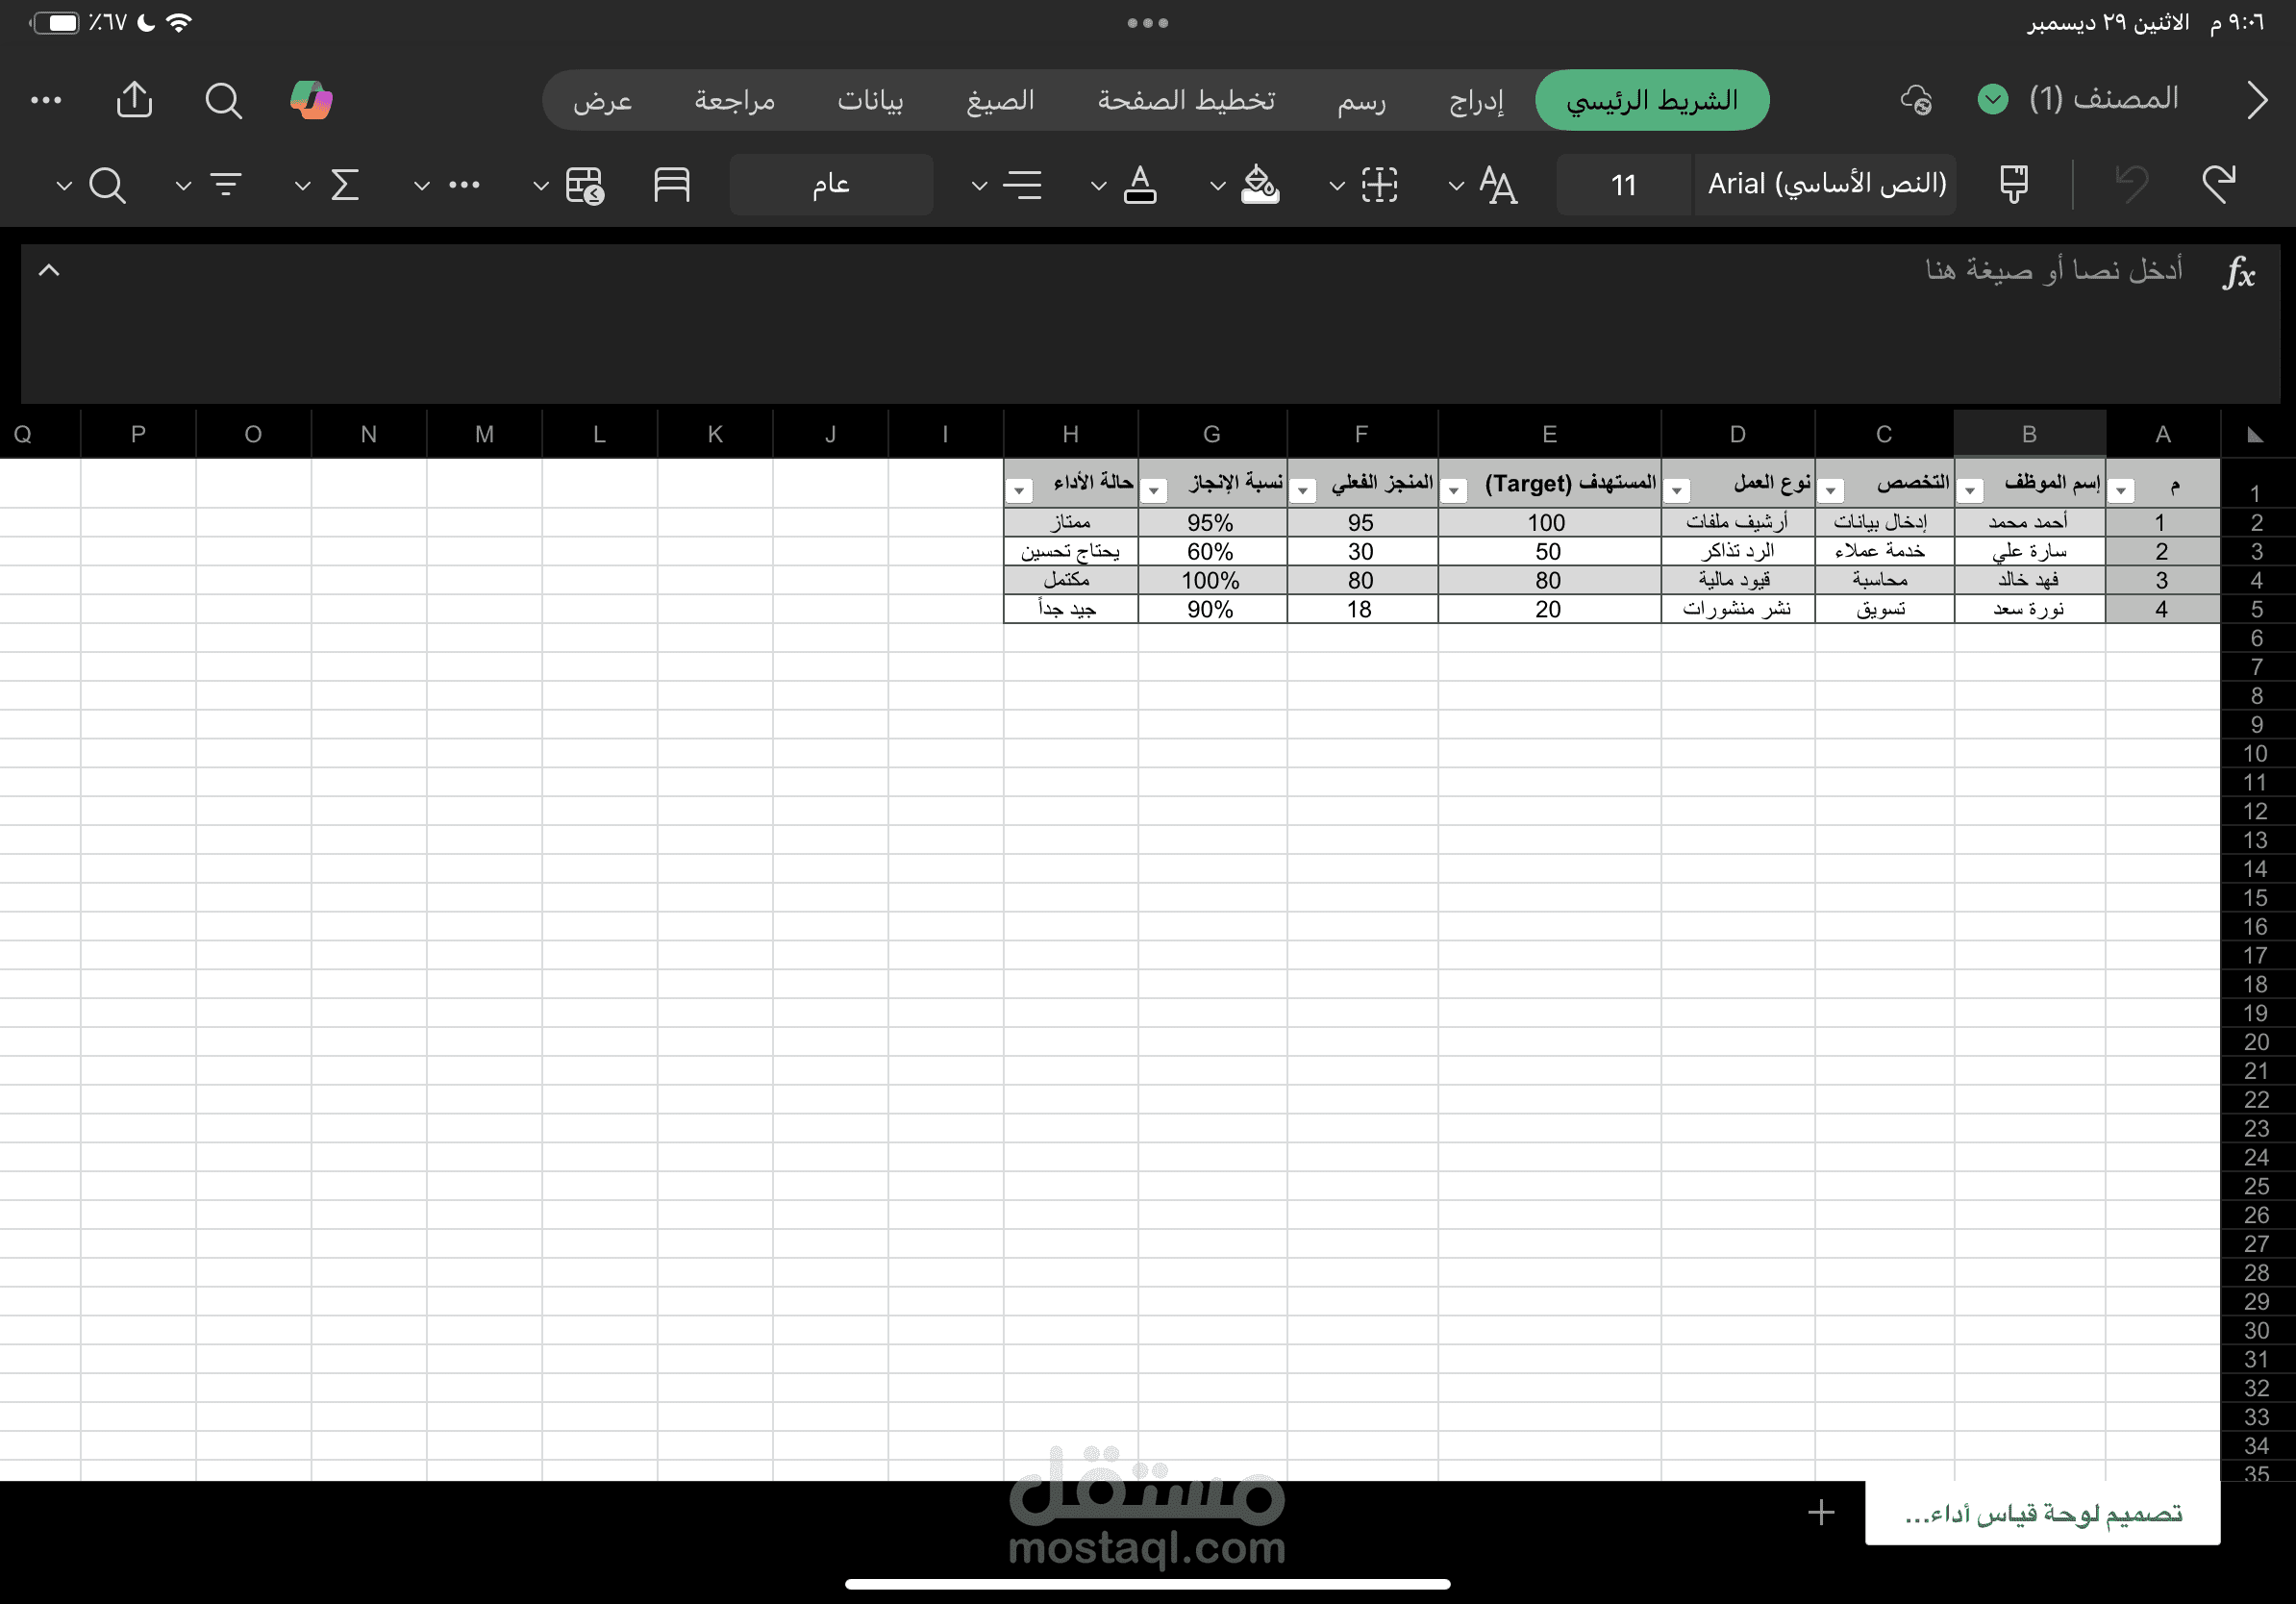
Task: Open filter for نوع العمل column
Action: point(1678,491)
